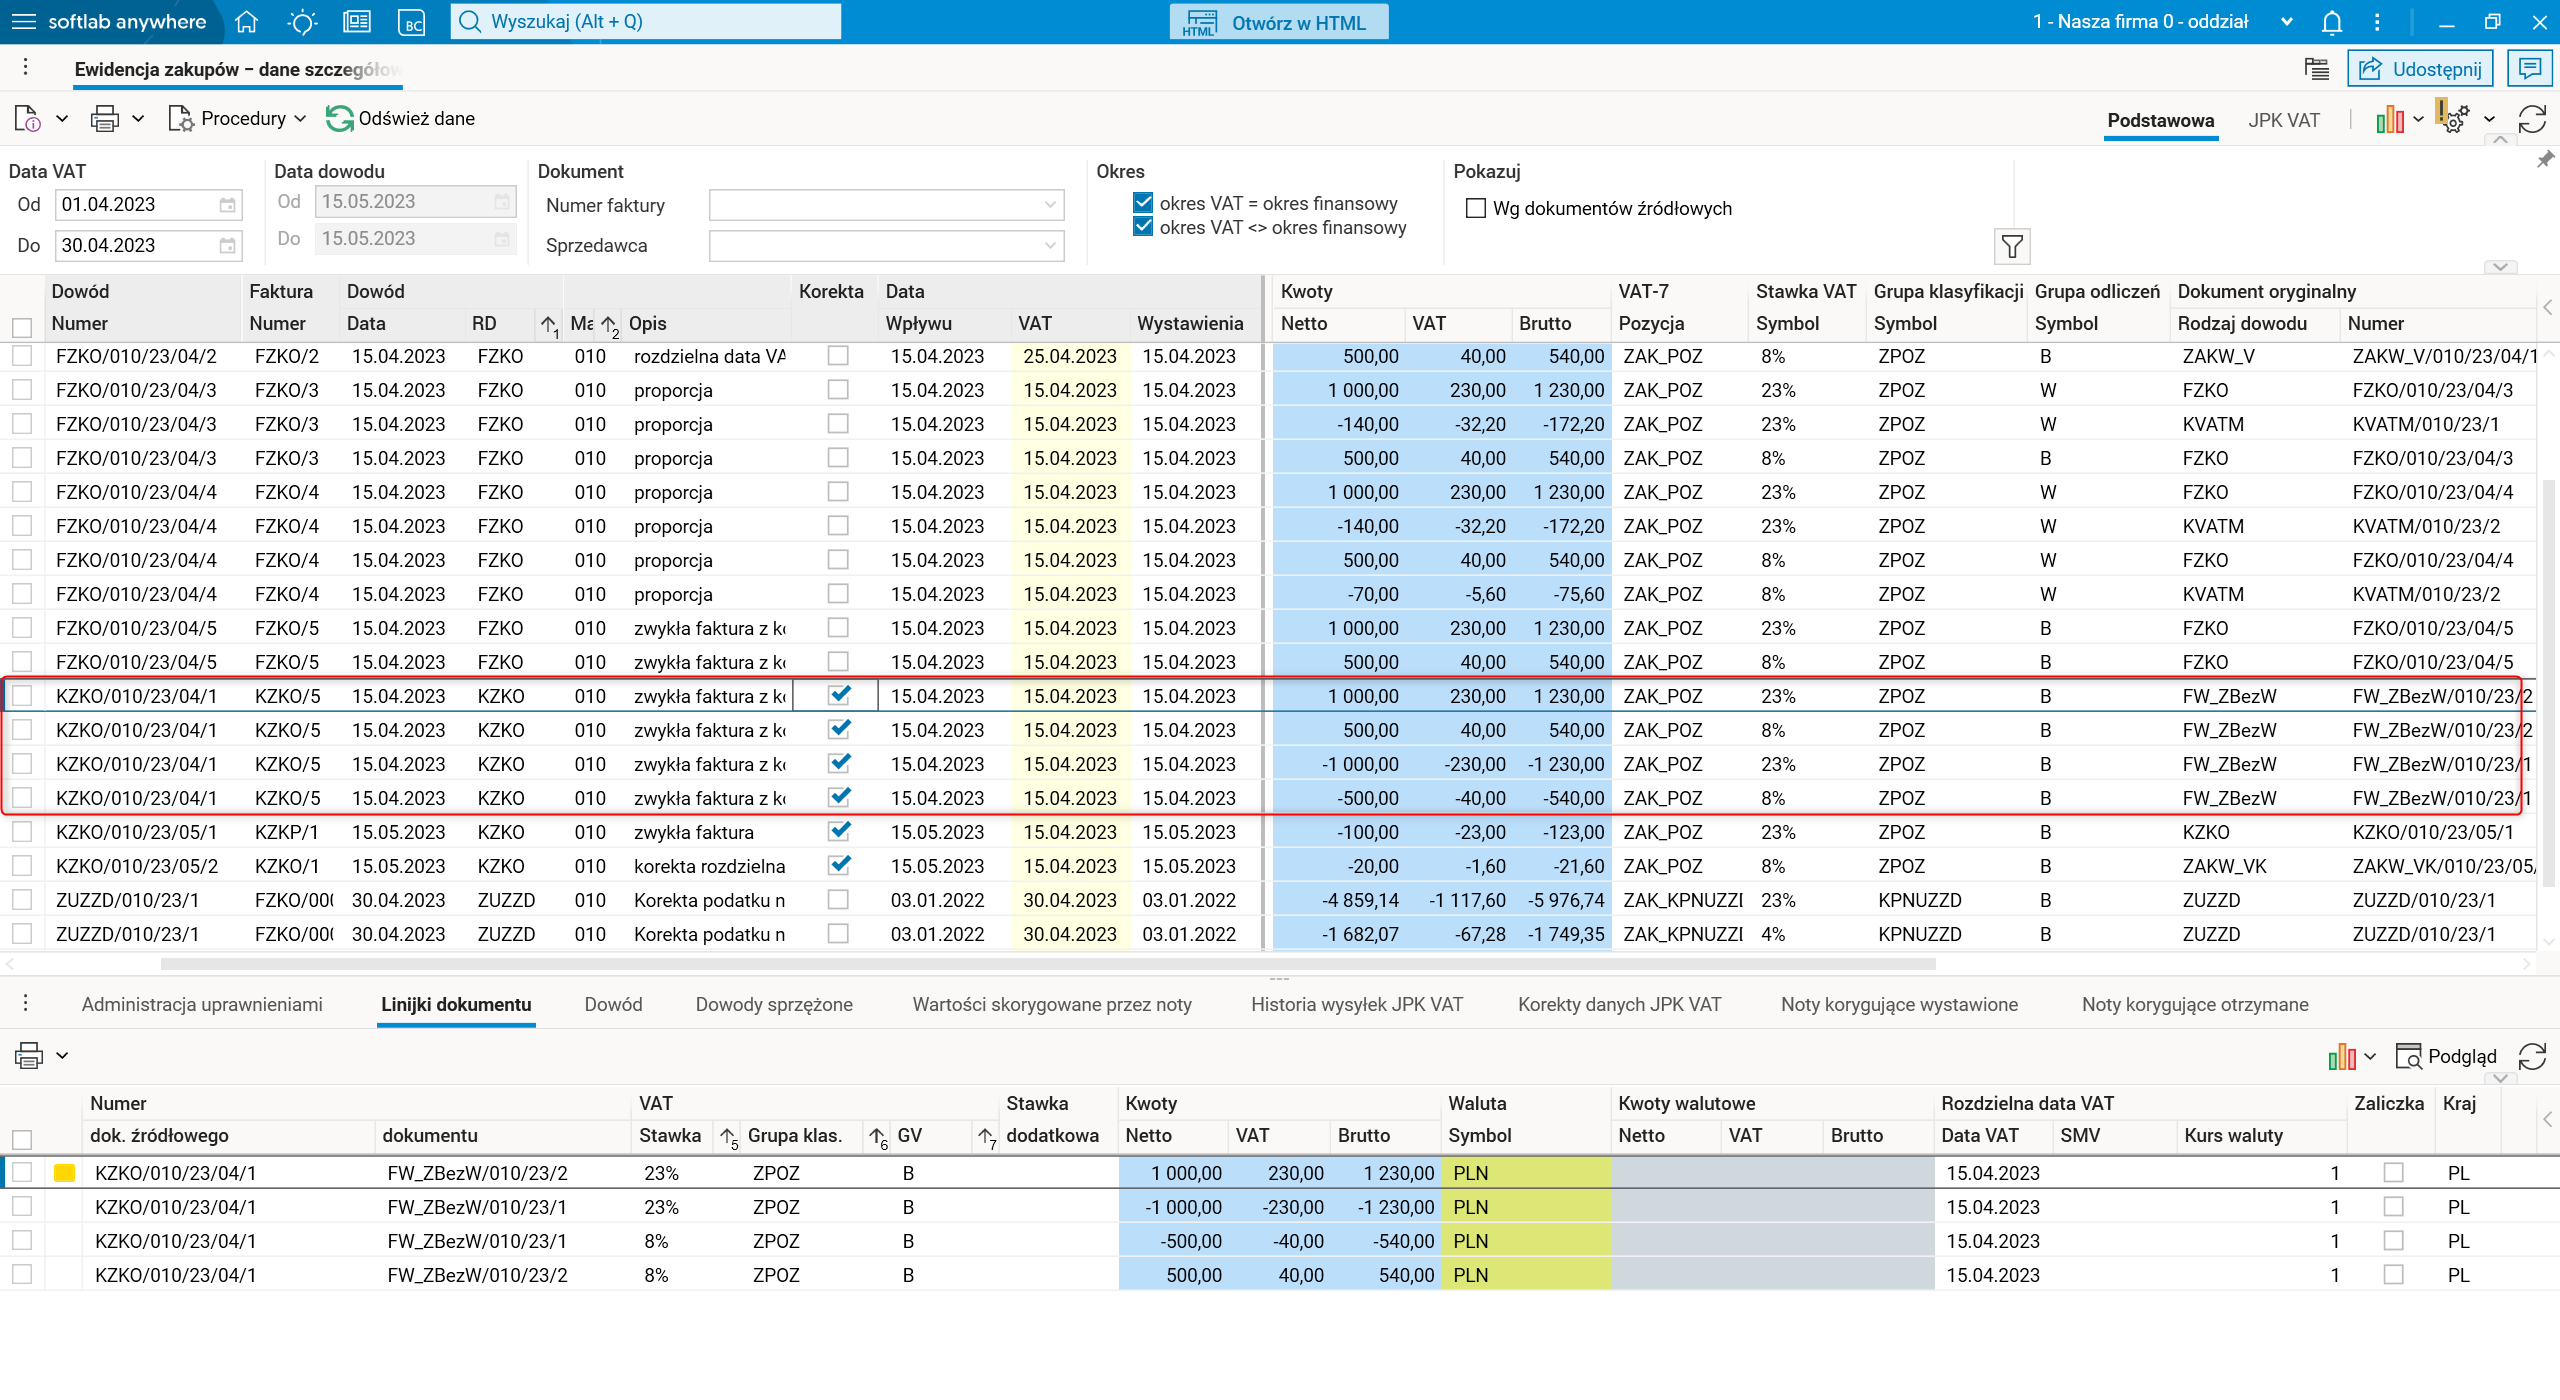2560x1400 pixels.
Task: Click the Otwórz w HTML button
Action: click(1278, 22)
